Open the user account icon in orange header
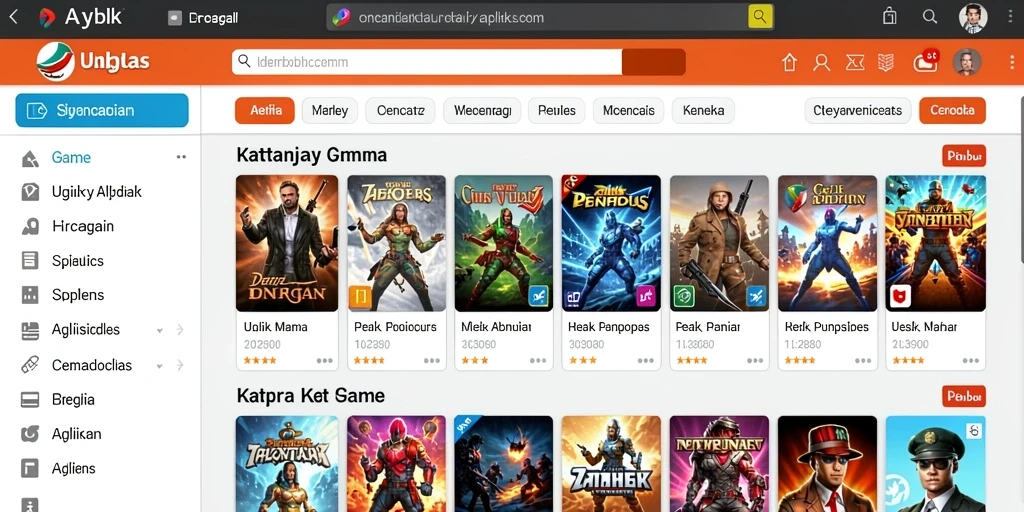This screenshot has width=1024, height=512. pyautogui.click(x=822, y=63)
